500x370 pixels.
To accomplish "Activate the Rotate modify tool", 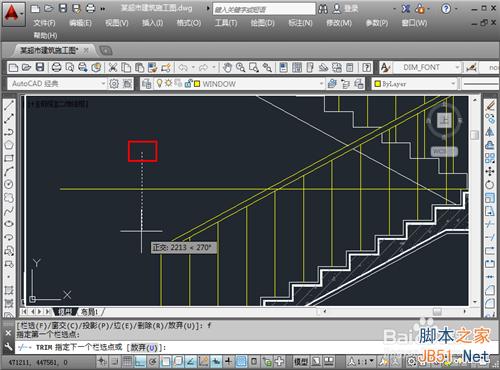I will [490, 184].
